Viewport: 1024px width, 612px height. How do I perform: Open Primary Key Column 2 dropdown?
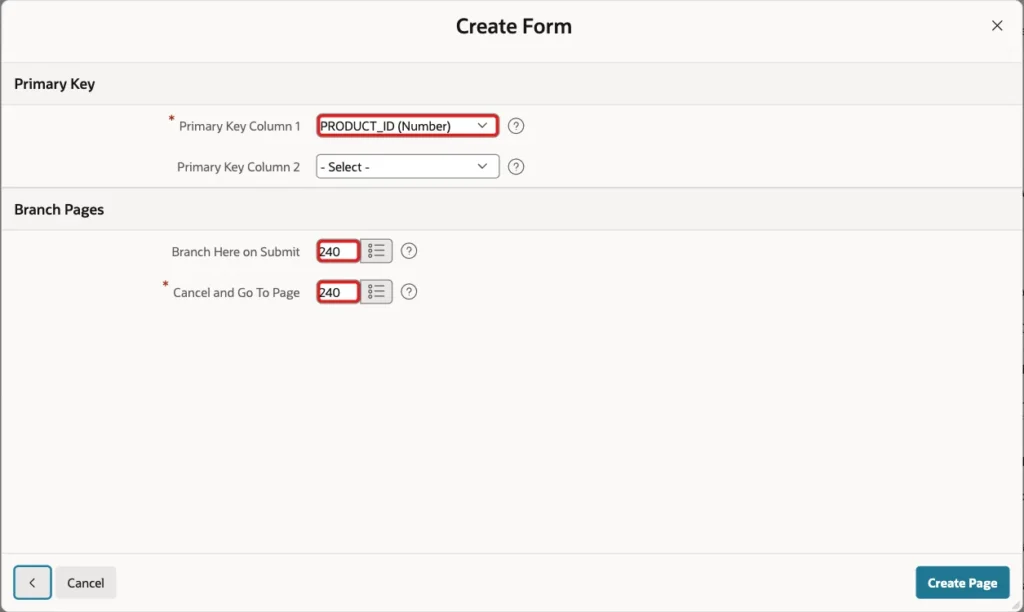pos(408,167)
